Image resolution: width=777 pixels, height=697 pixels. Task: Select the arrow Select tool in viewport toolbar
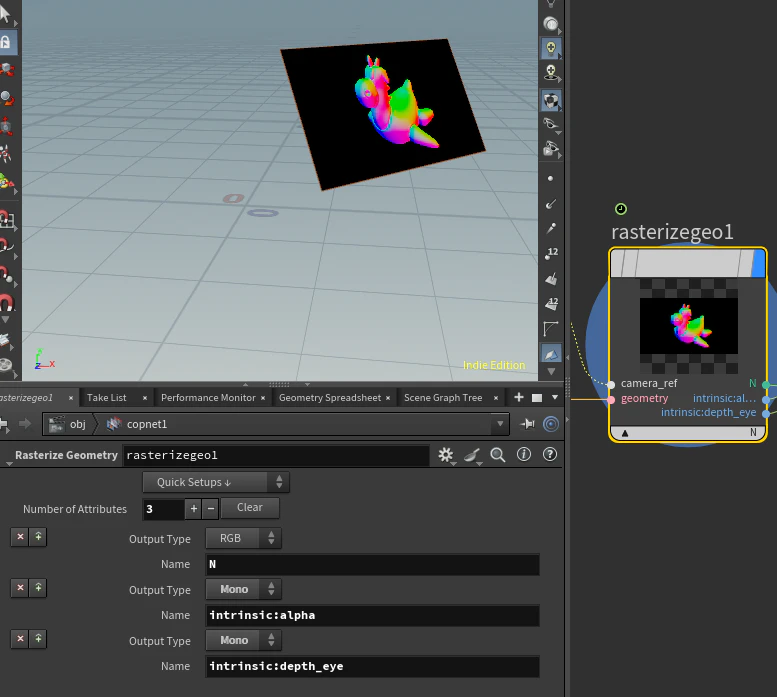click(x=5, y=14)
